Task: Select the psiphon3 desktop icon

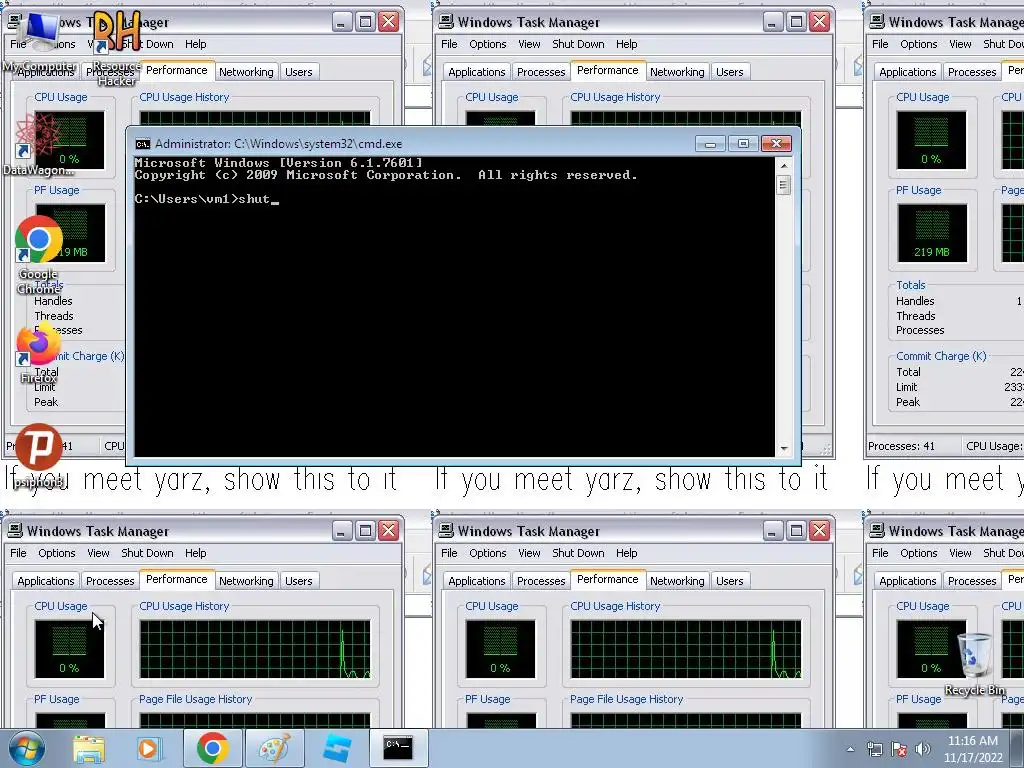Action: (x=39, y=456)
